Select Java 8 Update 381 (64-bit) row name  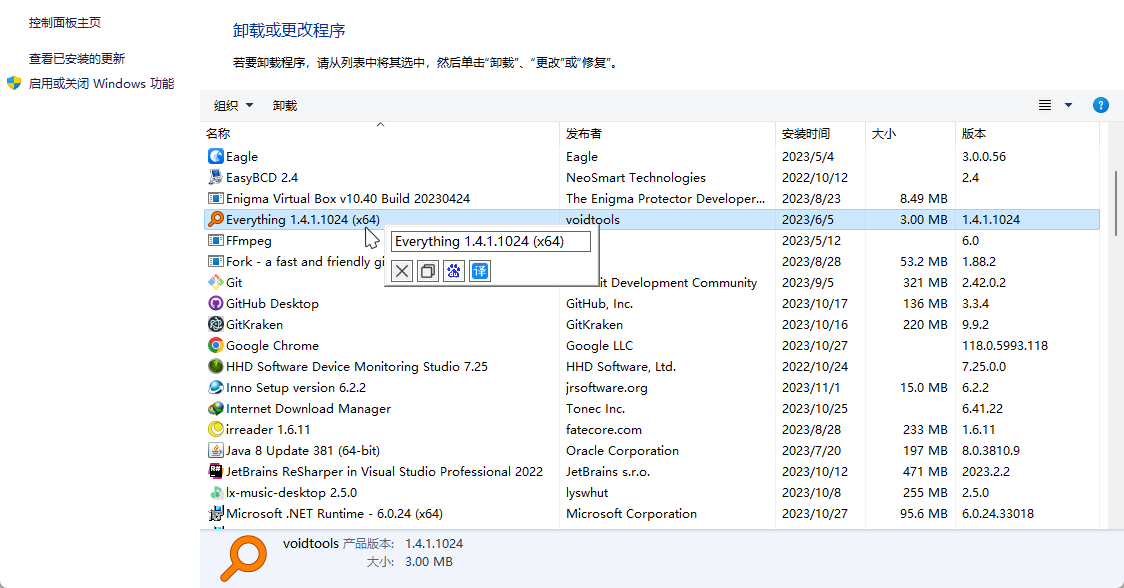303,450
